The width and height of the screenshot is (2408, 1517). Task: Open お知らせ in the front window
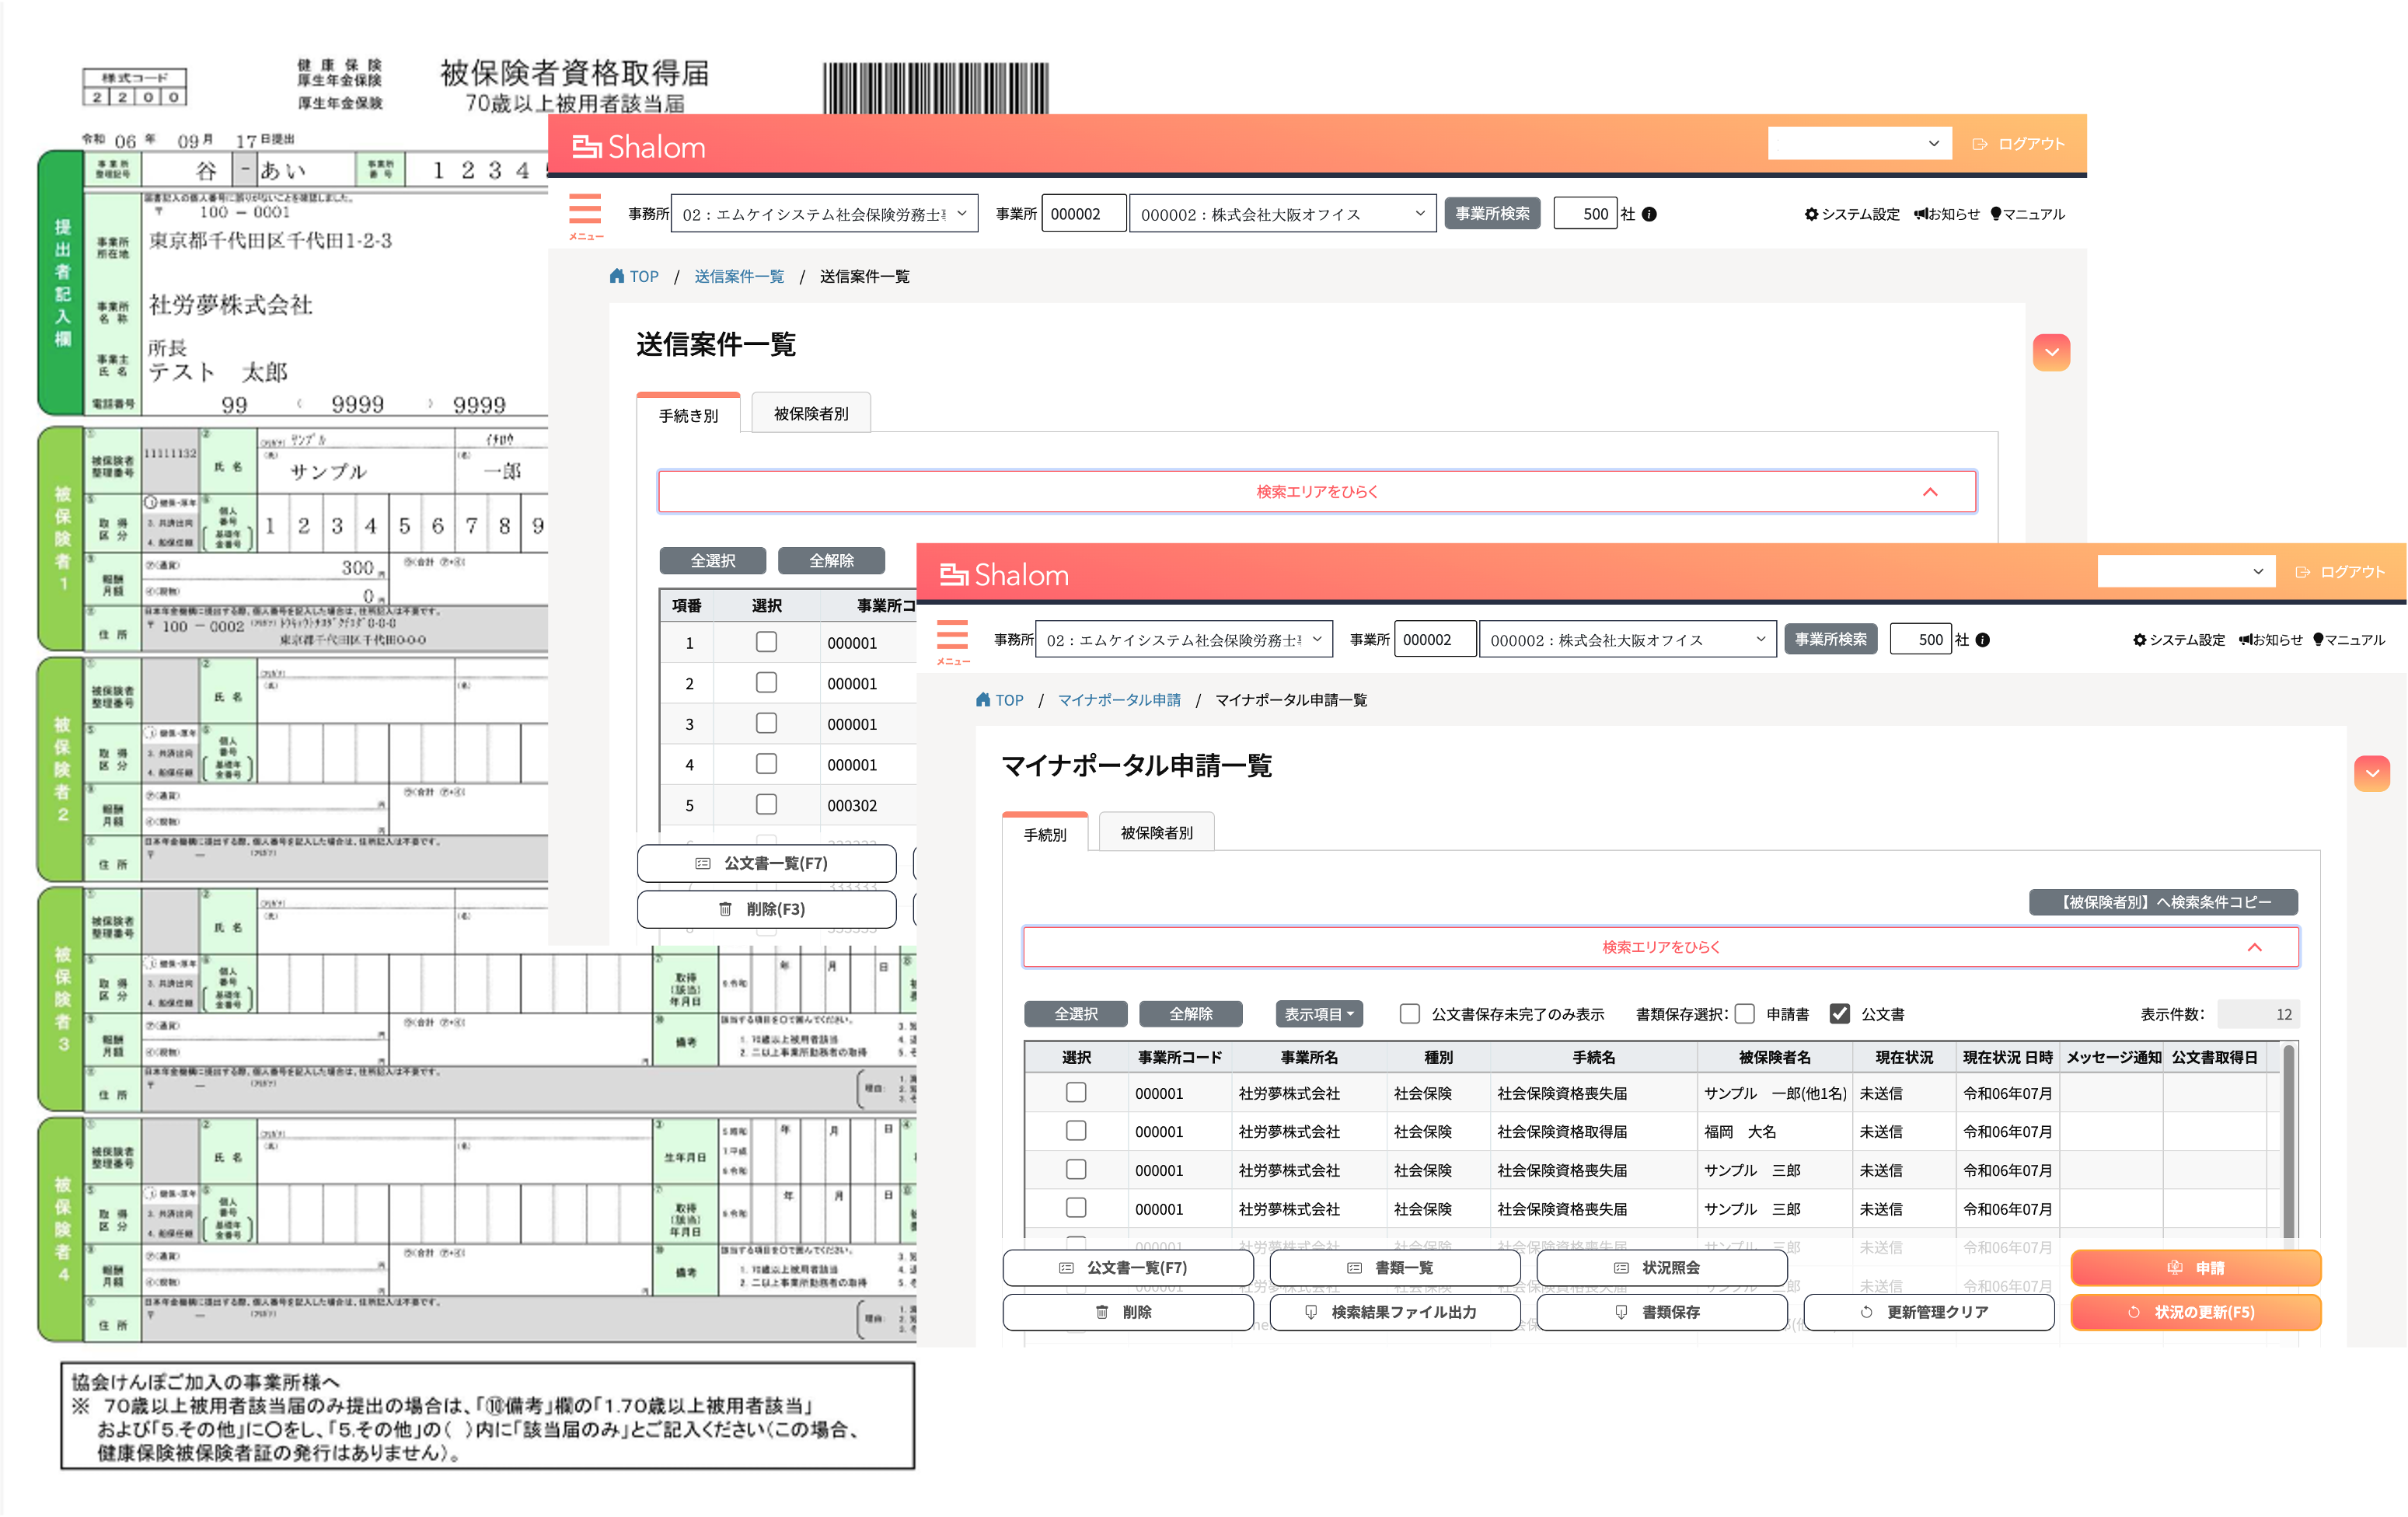click(x=2270, y=640)
